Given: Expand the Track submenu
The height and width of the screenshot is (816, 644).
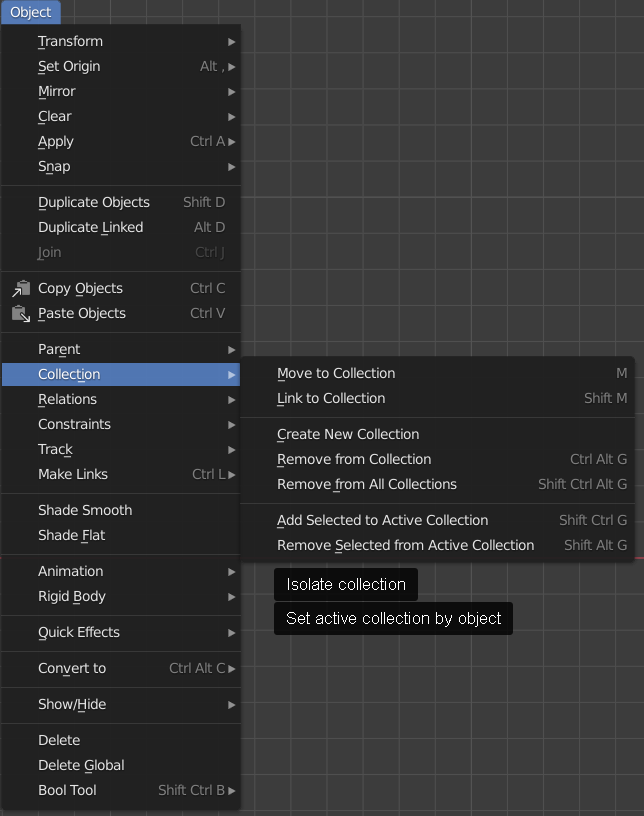Looking at the screenshot, I should [121, 449].
